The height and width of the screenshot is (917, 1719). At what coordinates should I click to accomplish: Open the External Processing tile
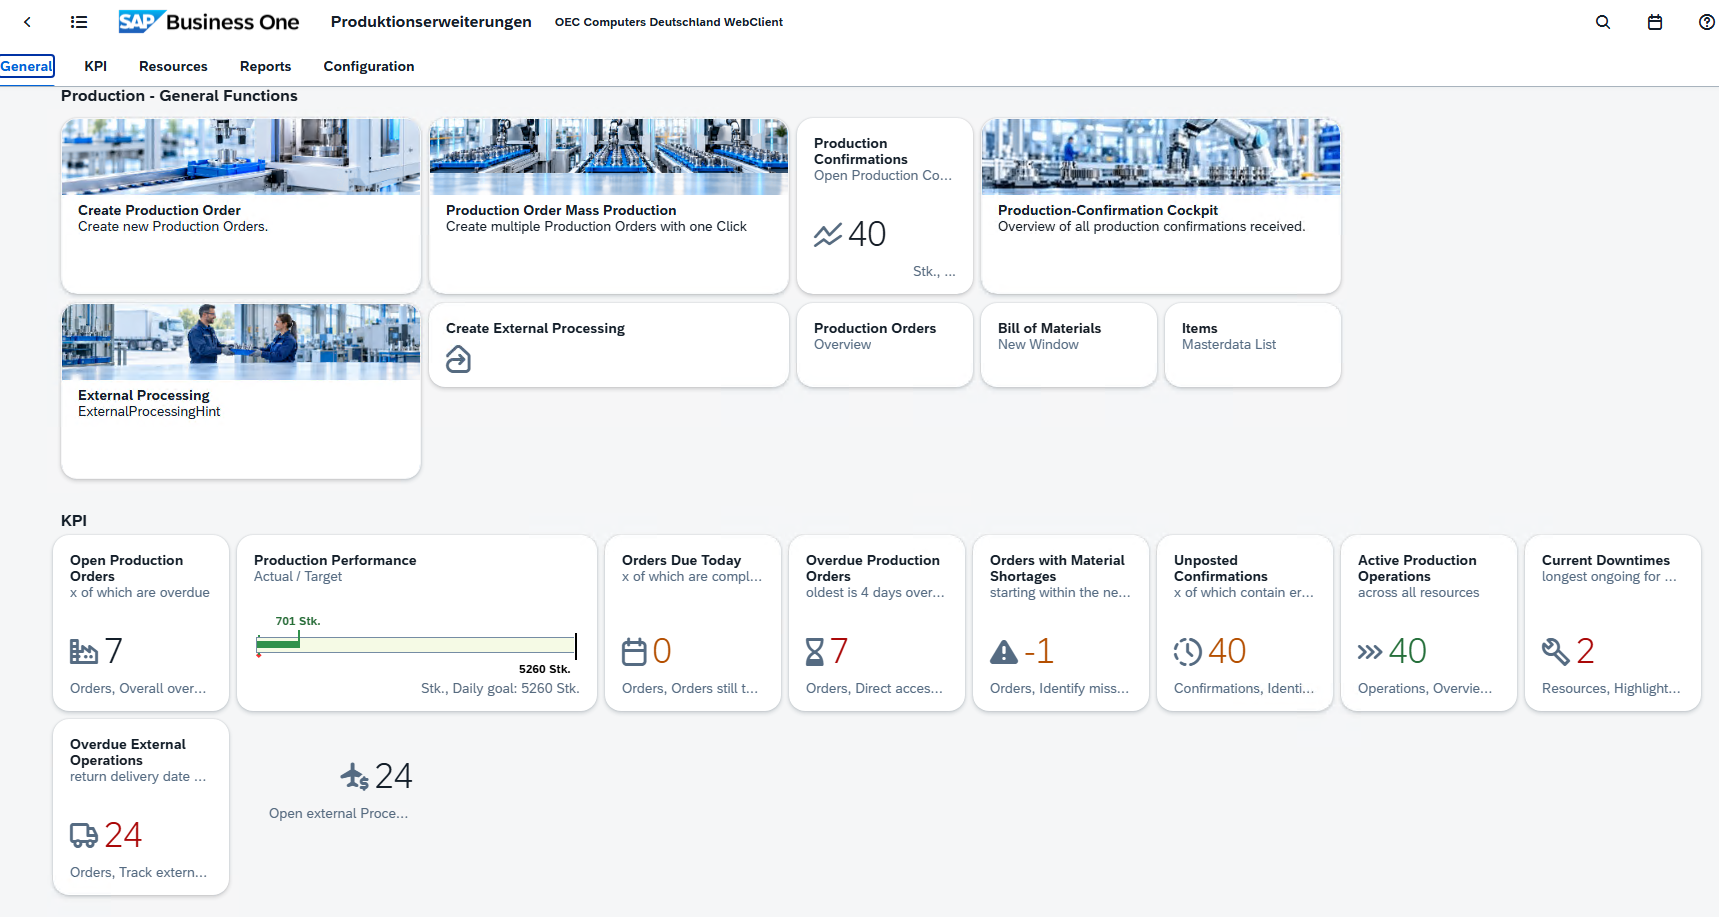click(x=241, y=391)
